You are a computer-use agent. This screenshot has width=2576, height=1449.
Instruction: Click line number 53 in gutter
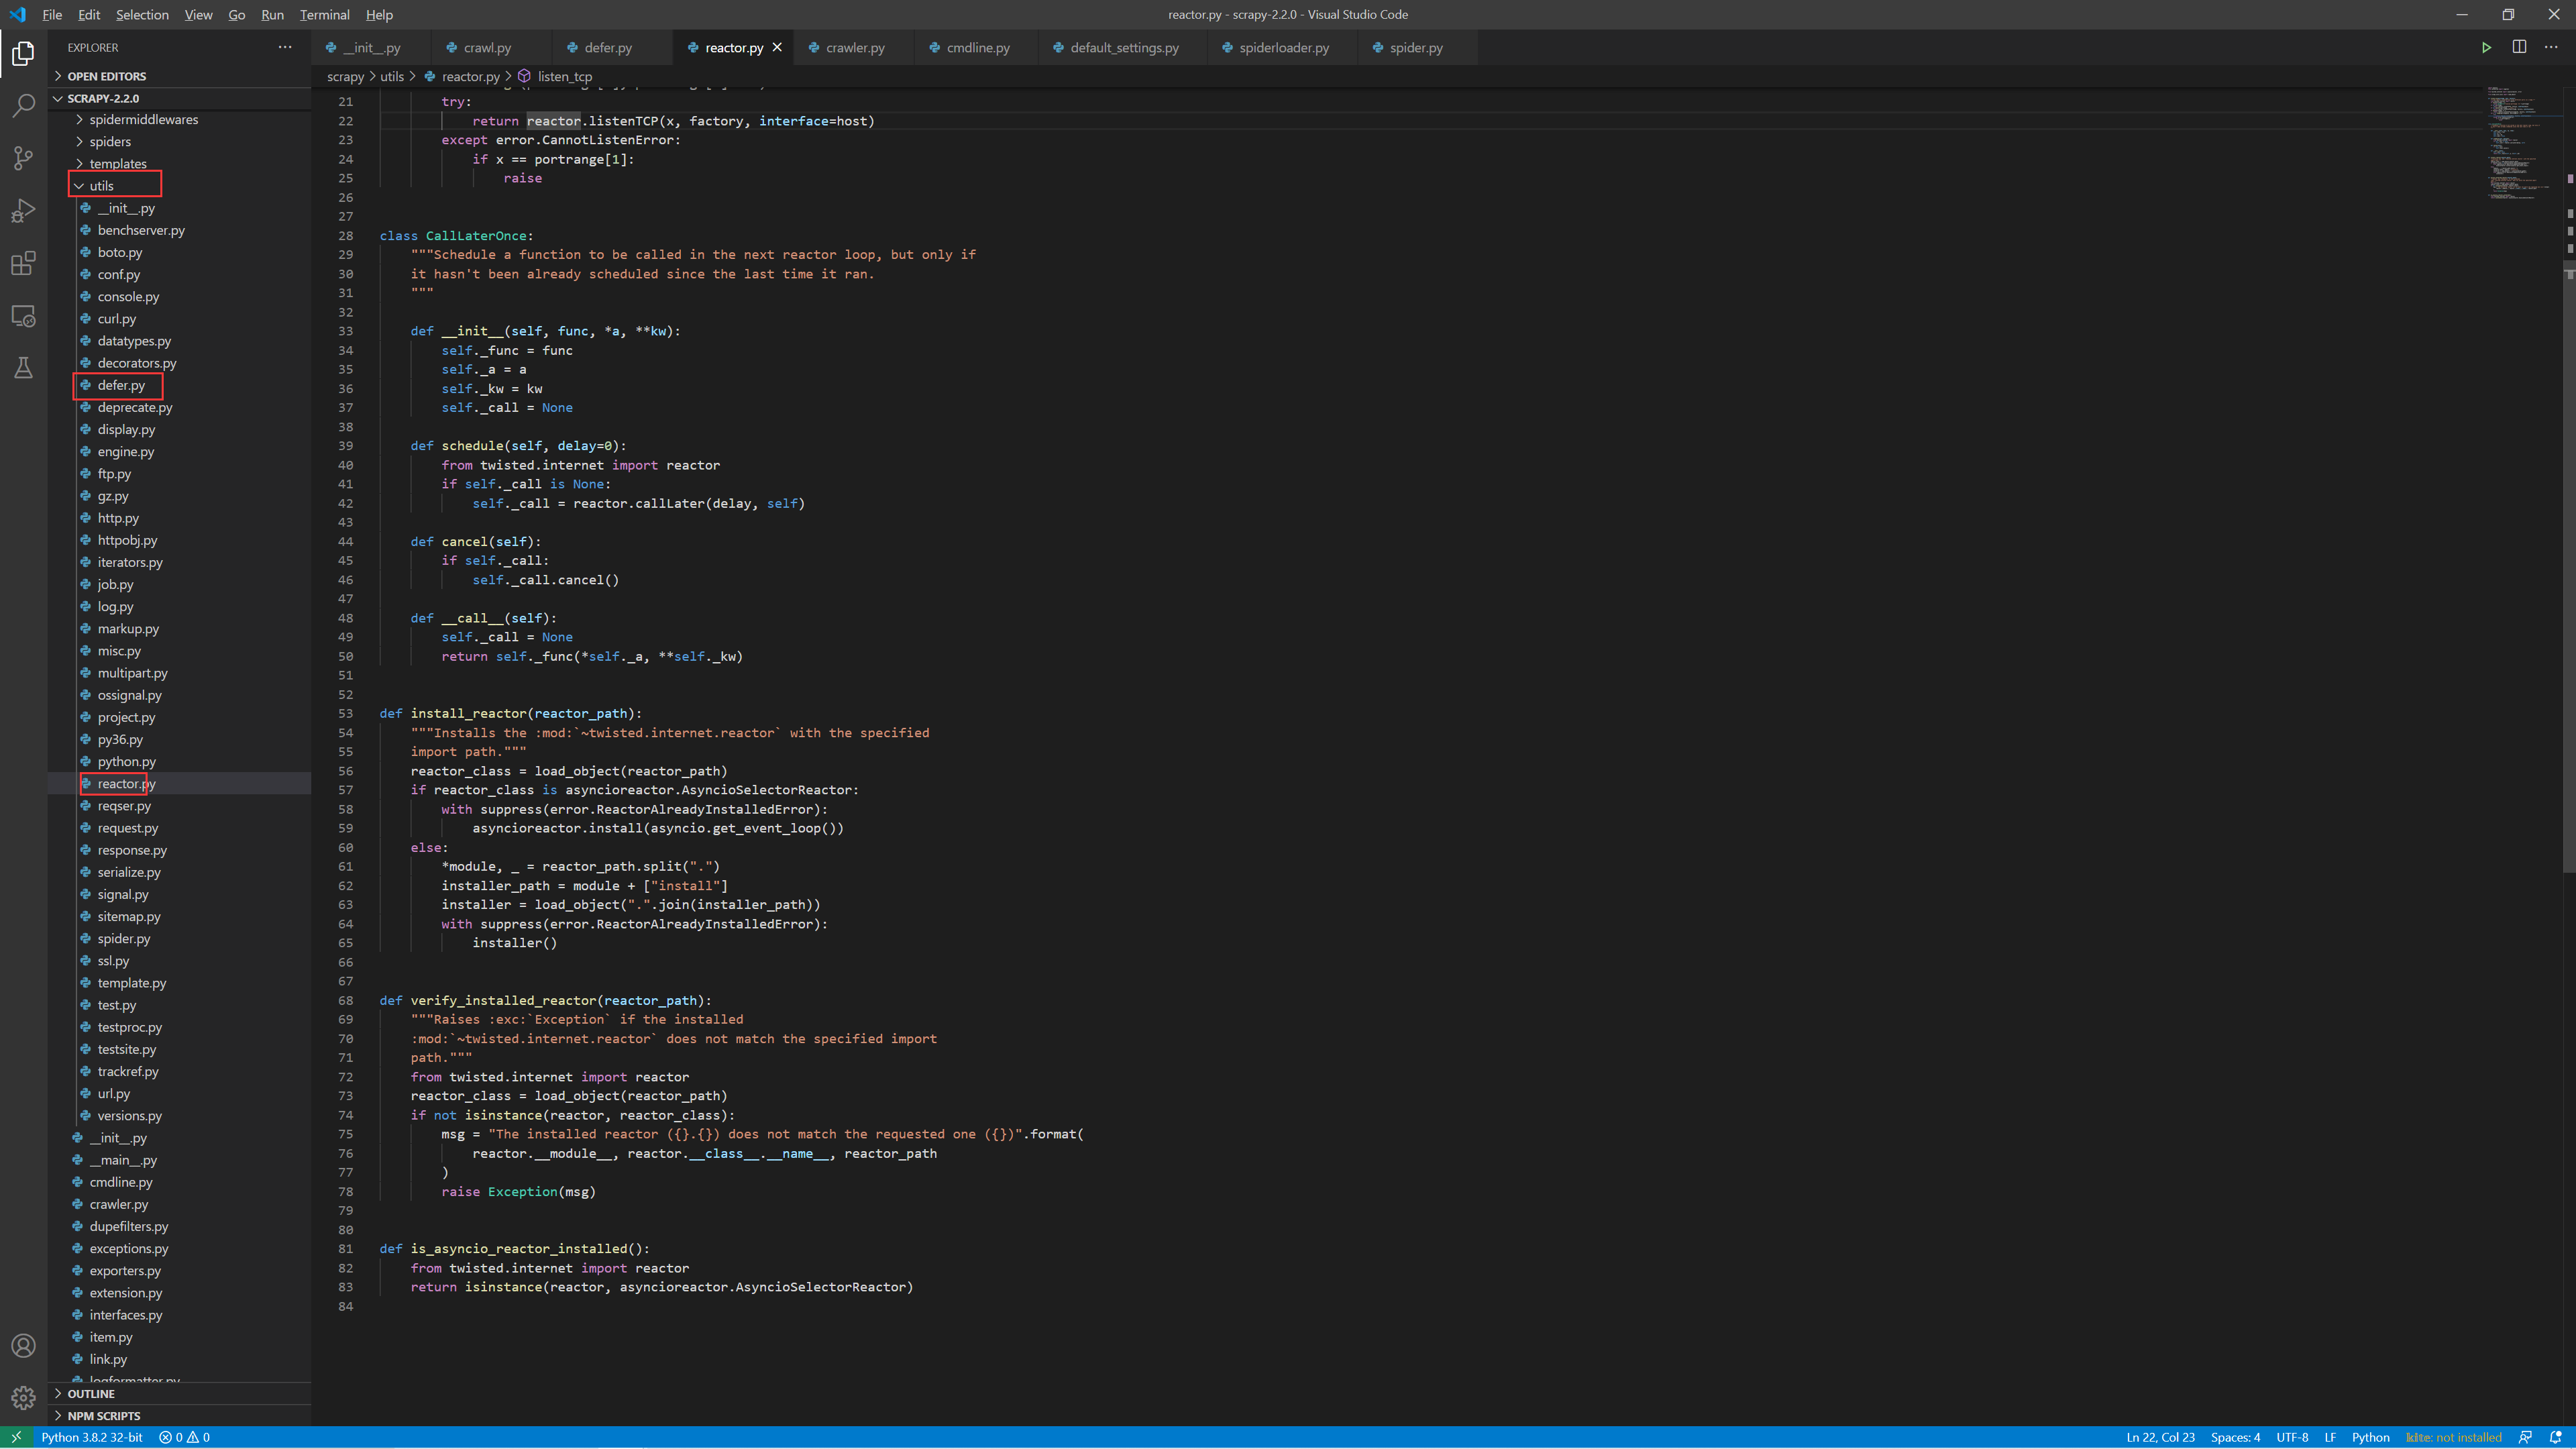click(x=345, y=713)
